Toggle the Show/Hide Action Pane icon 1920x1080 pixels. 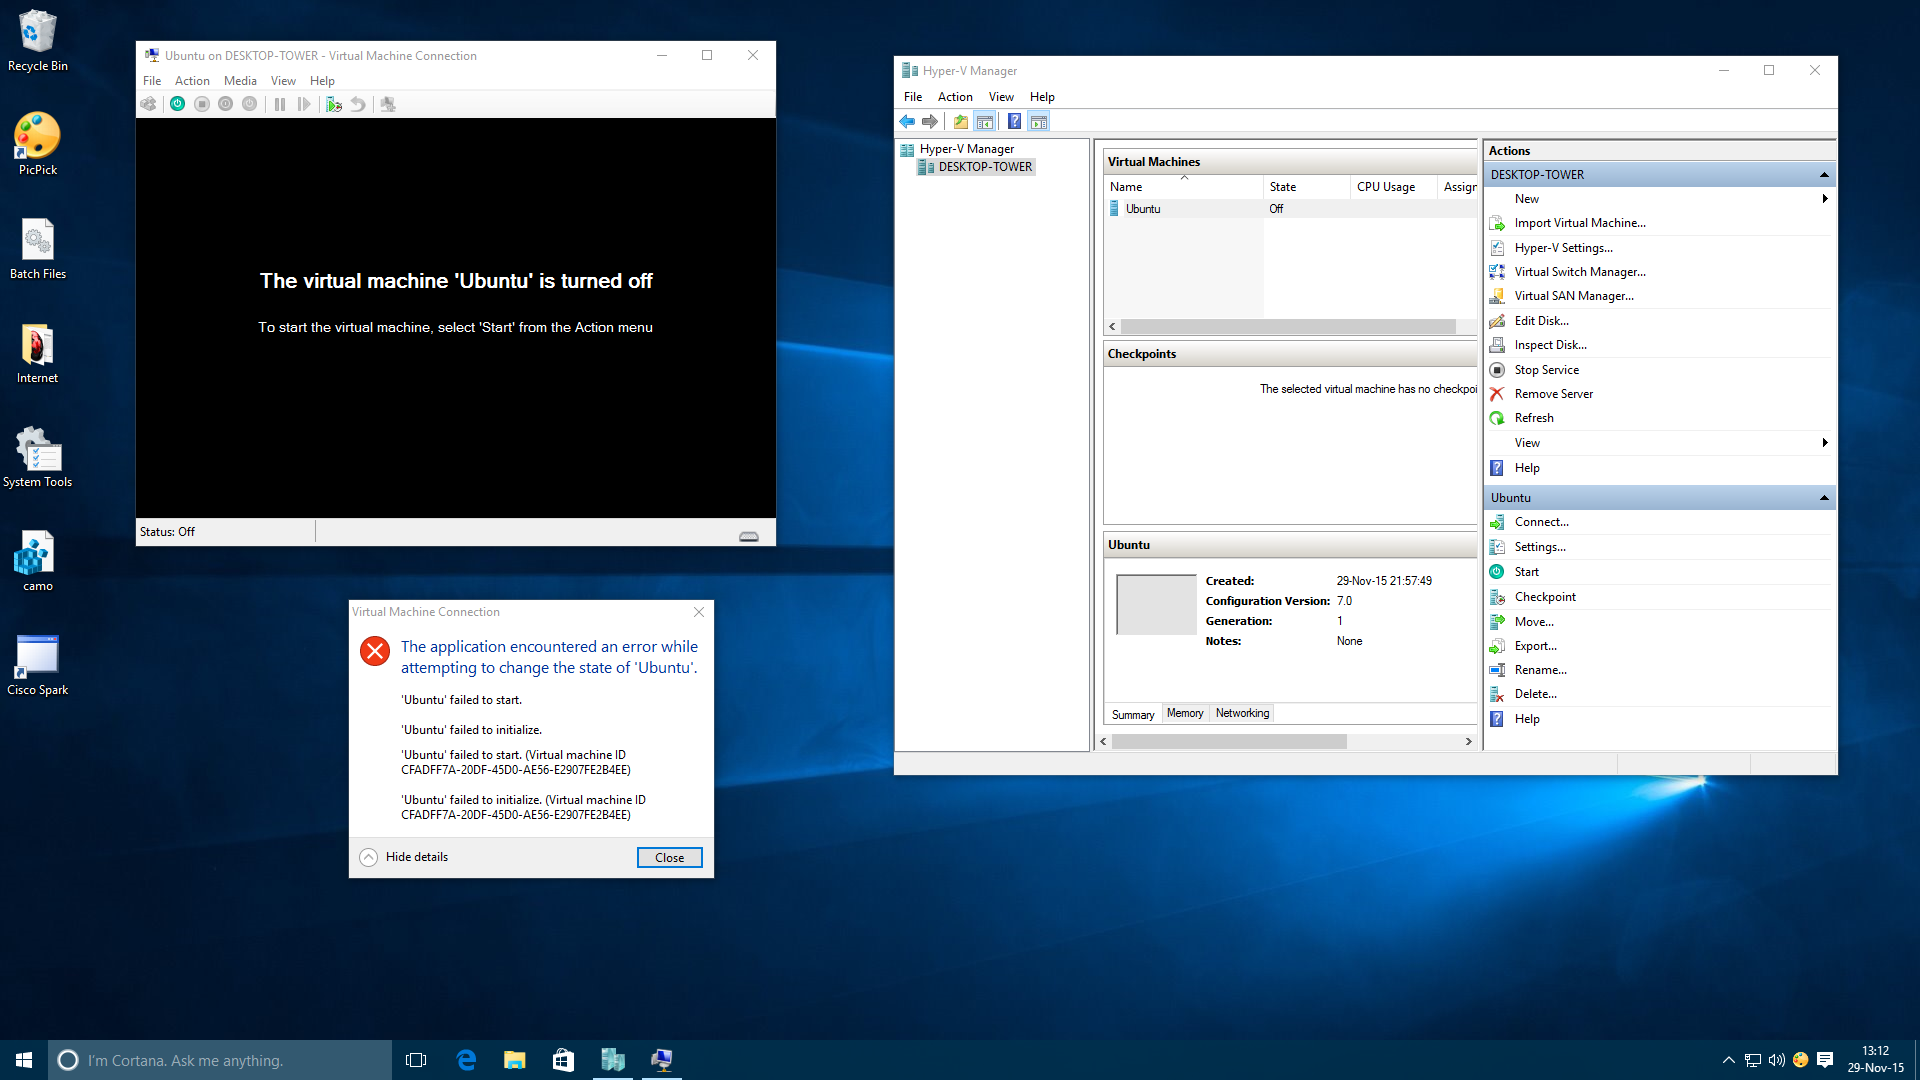(1039, 122)
